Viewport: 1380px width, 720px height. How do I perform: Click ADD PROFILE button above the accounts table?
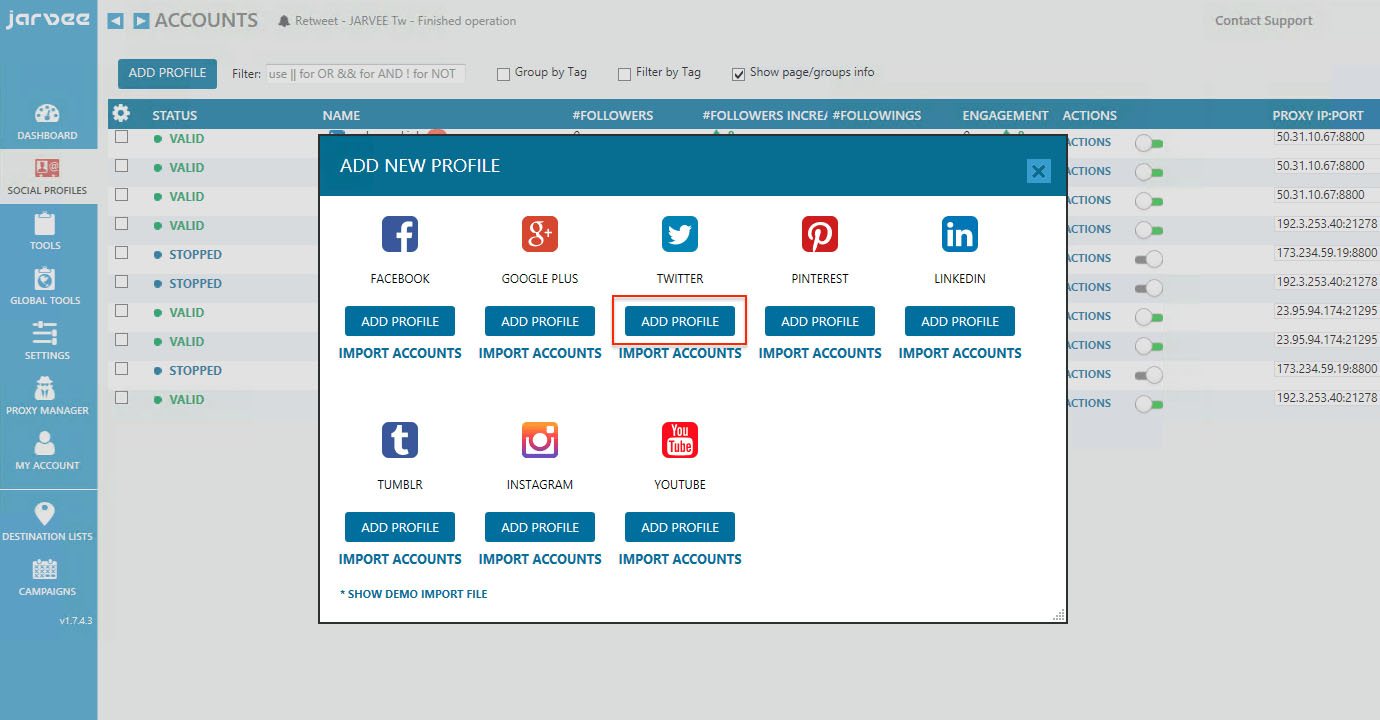tap(167, 73)
